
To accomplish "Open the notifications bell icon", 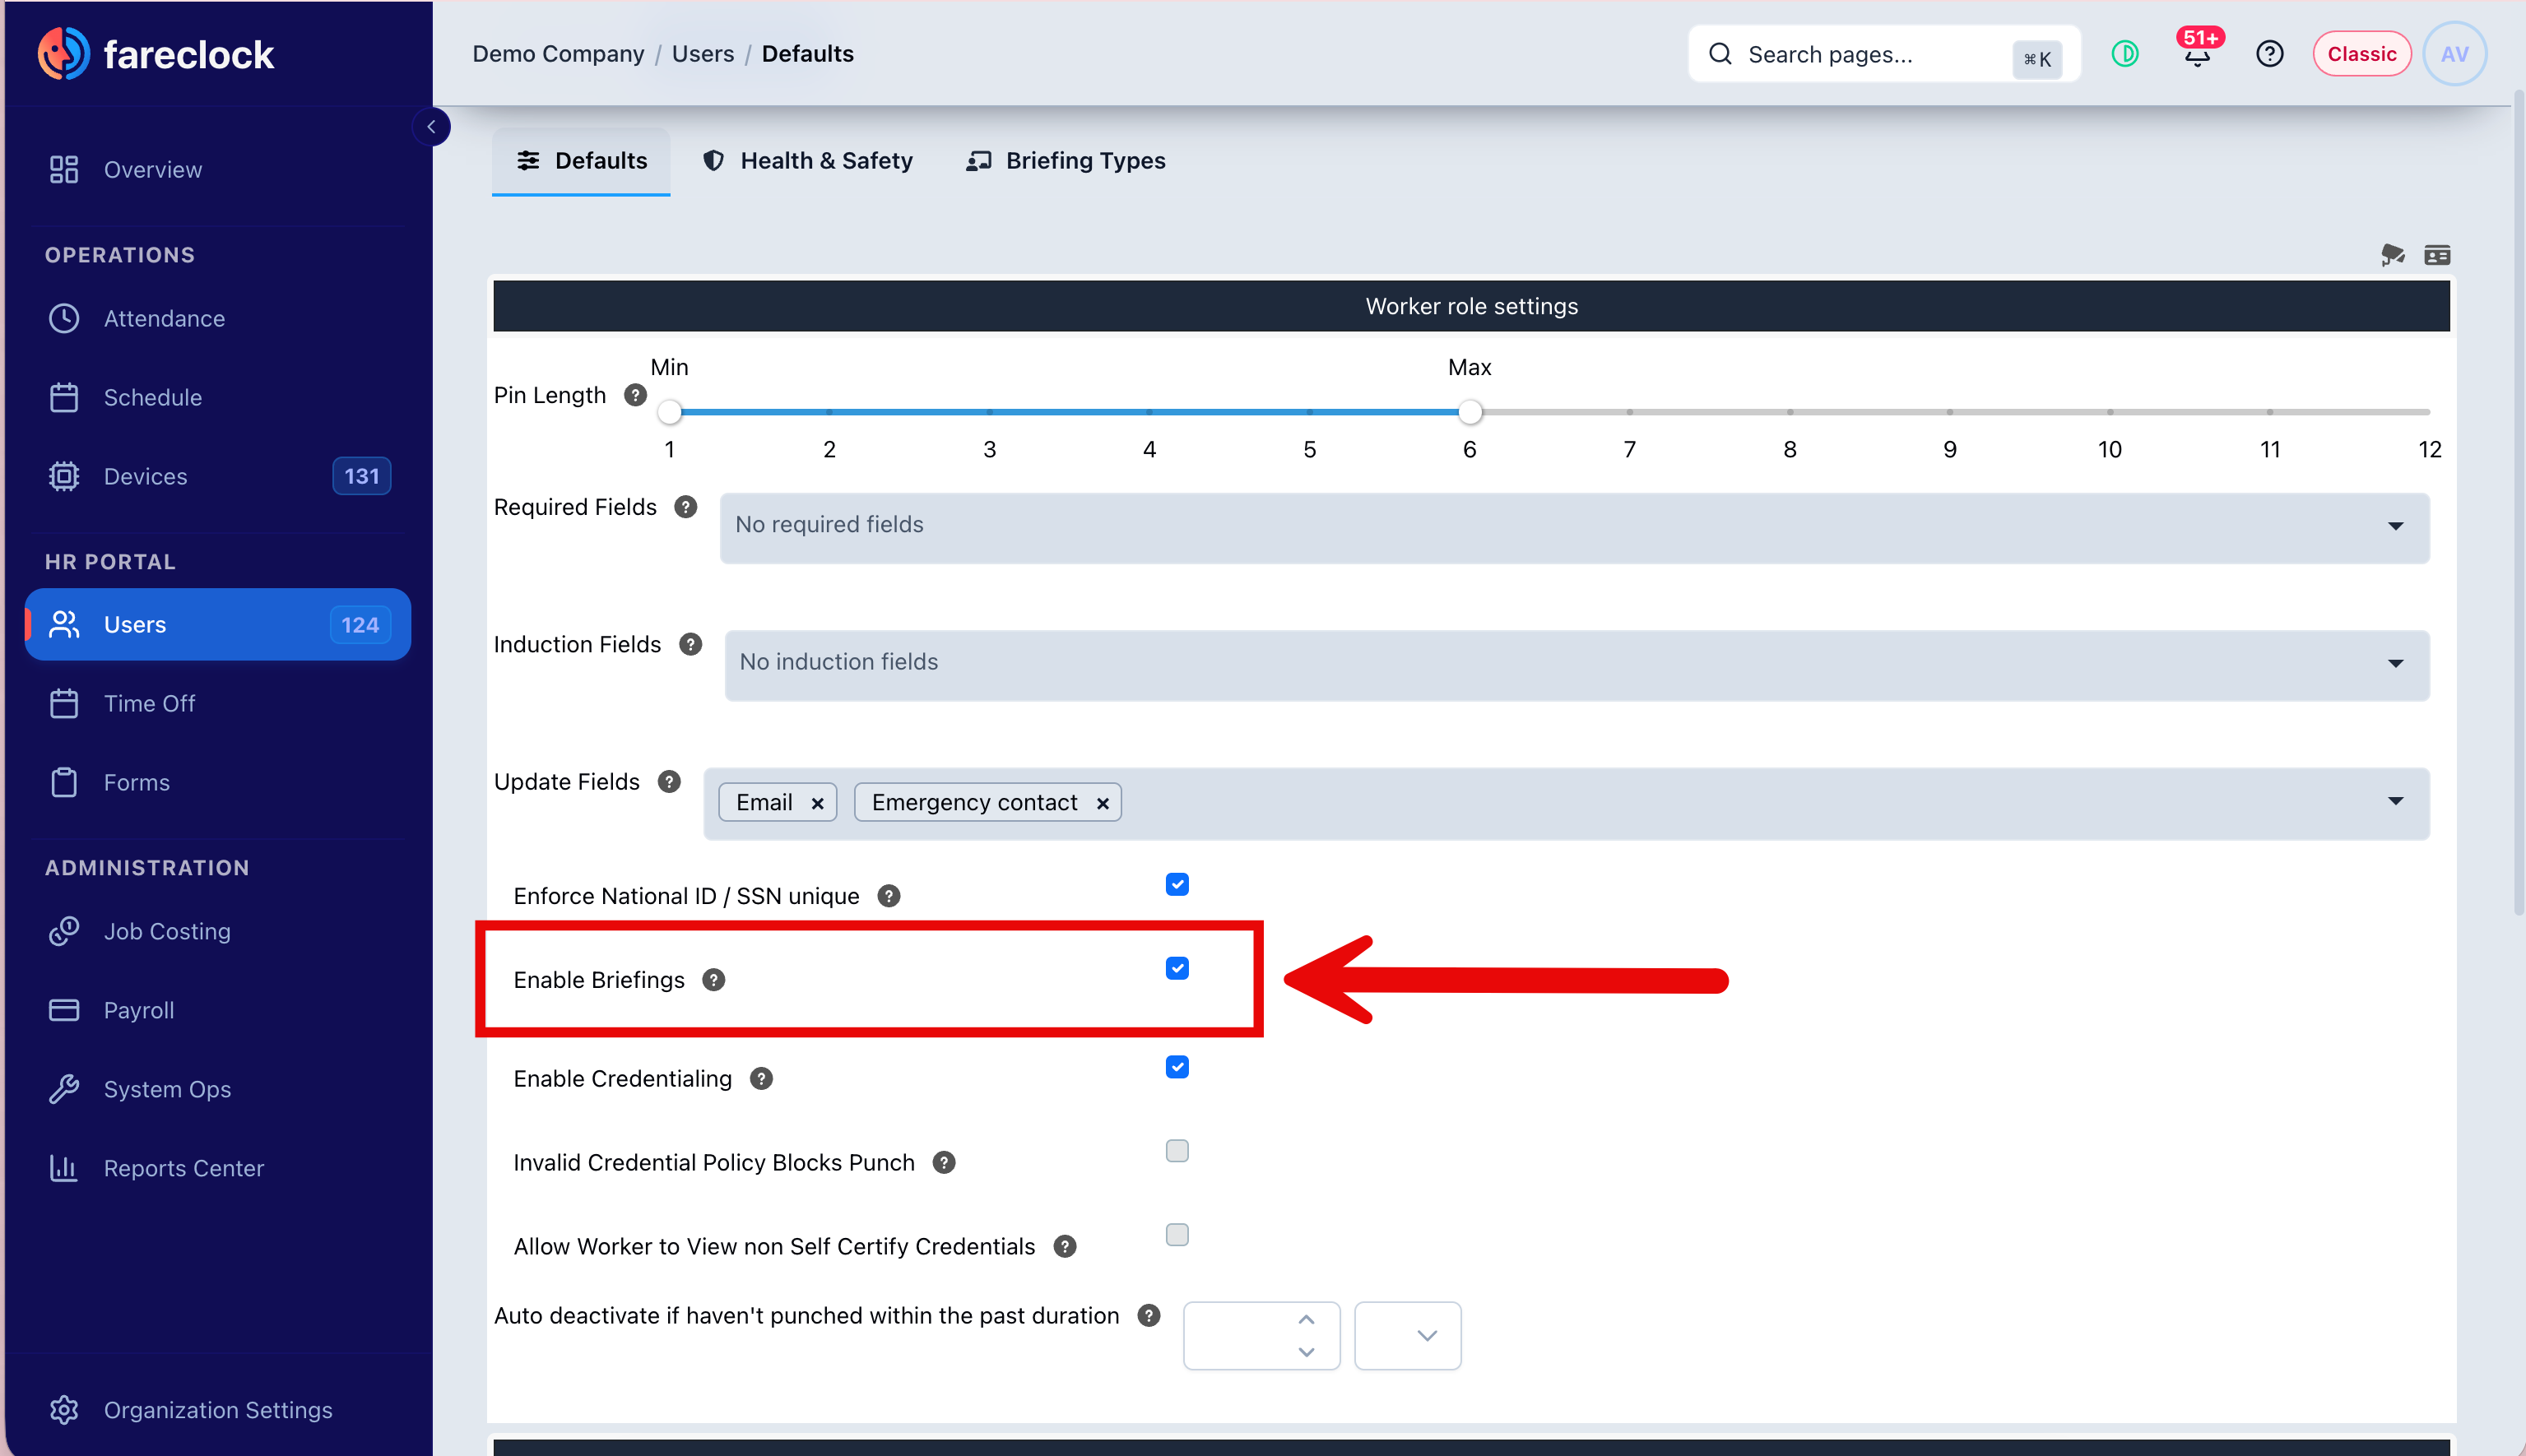I will click(2196, 54).
